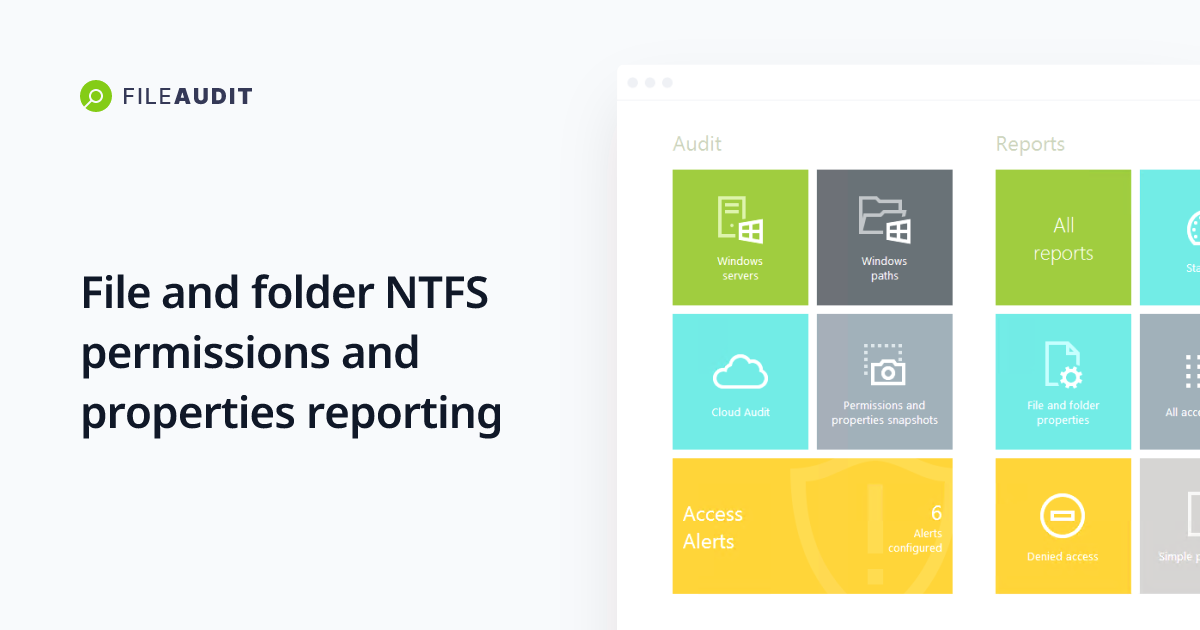
Task: Click the All reports tile
Action: click(x=1063, y=237)
